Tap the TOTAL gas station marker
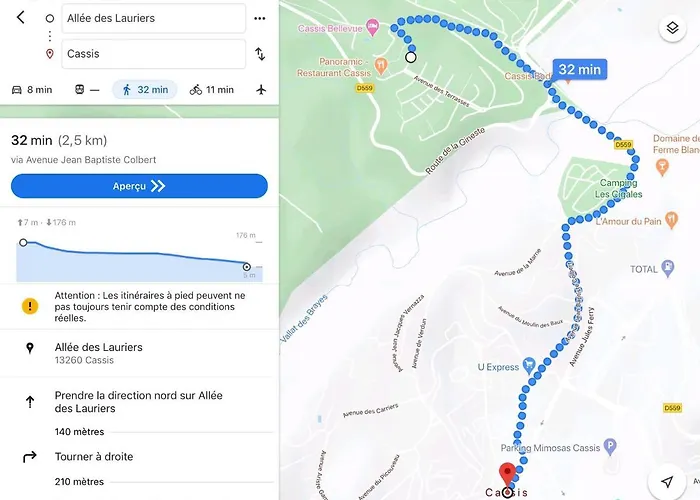The height and width of the screenshot is (500, 700). (x=667, y=269)
